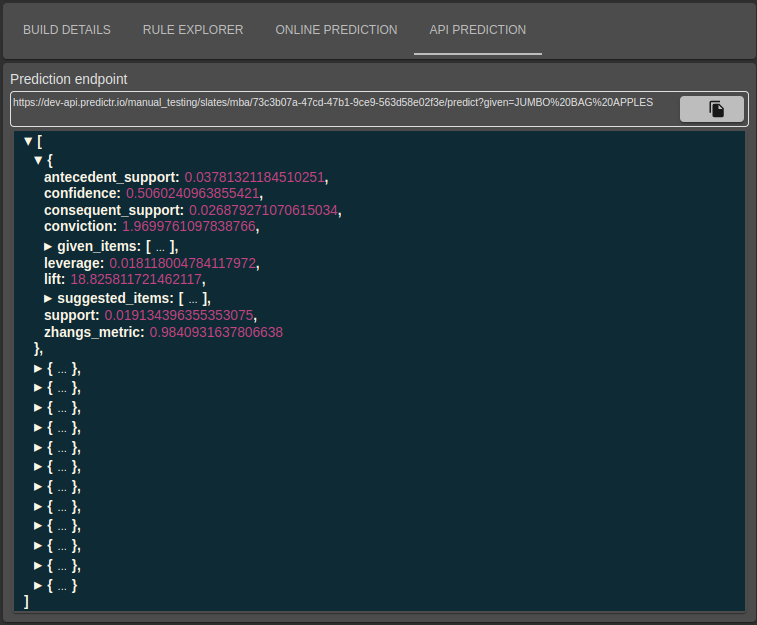Click the closing bracket of the JSON array
This screenshot has width=757, height=625.
tap(26, 602)
